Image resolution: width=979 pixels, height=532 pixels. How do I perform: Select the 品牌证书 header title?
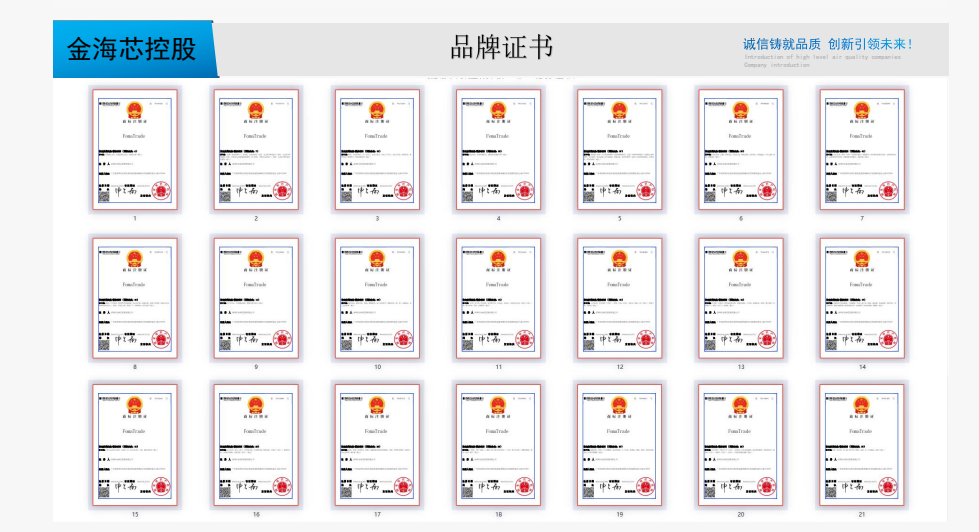[x=501, y=47]
